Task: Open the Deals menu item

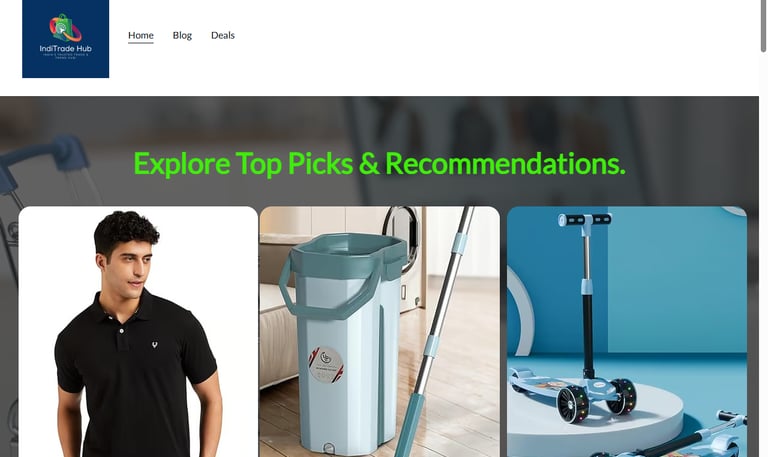Action: click(x=223, y=35)
